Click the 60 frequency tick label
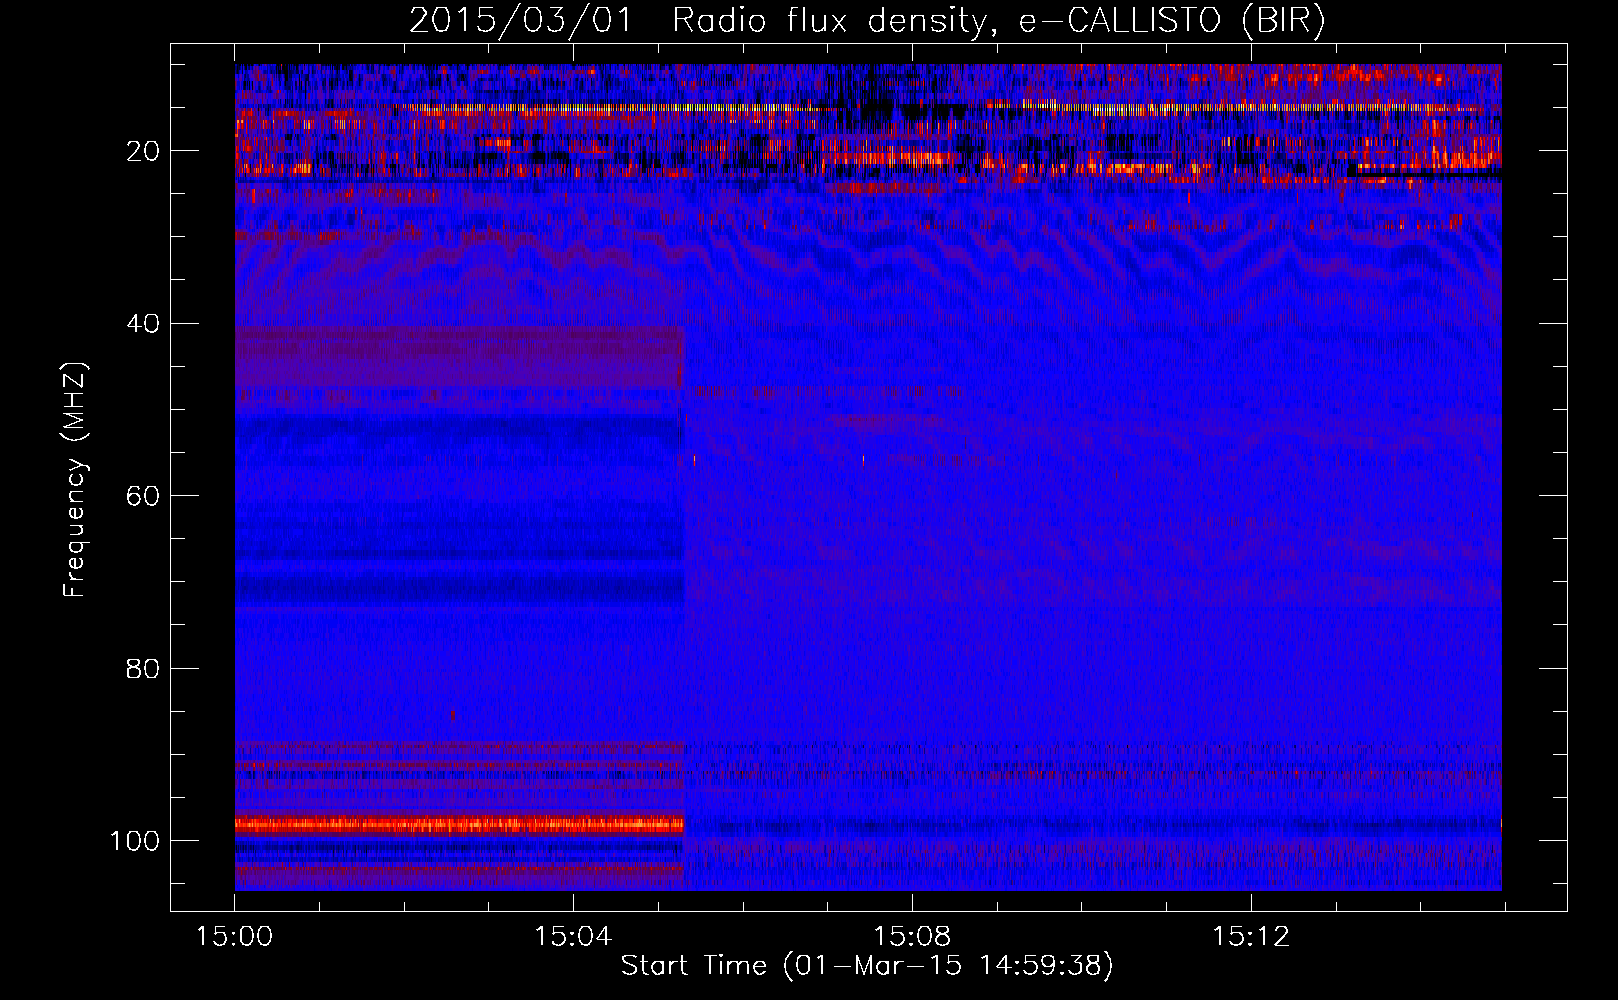The image size is (1618, 1000). (143, 496)
